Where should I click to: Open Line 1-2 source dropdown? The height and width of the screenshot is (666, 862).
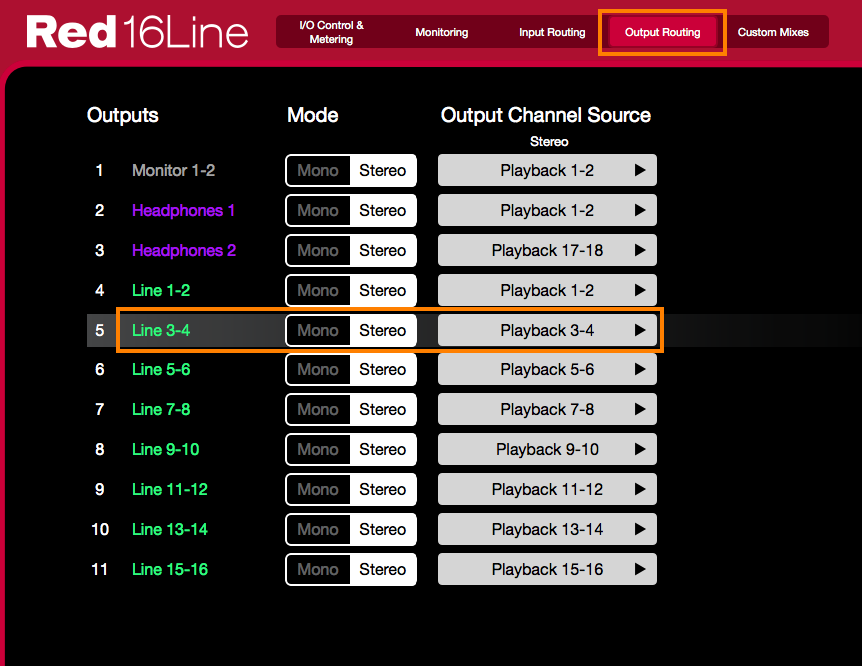coord(547,290)
